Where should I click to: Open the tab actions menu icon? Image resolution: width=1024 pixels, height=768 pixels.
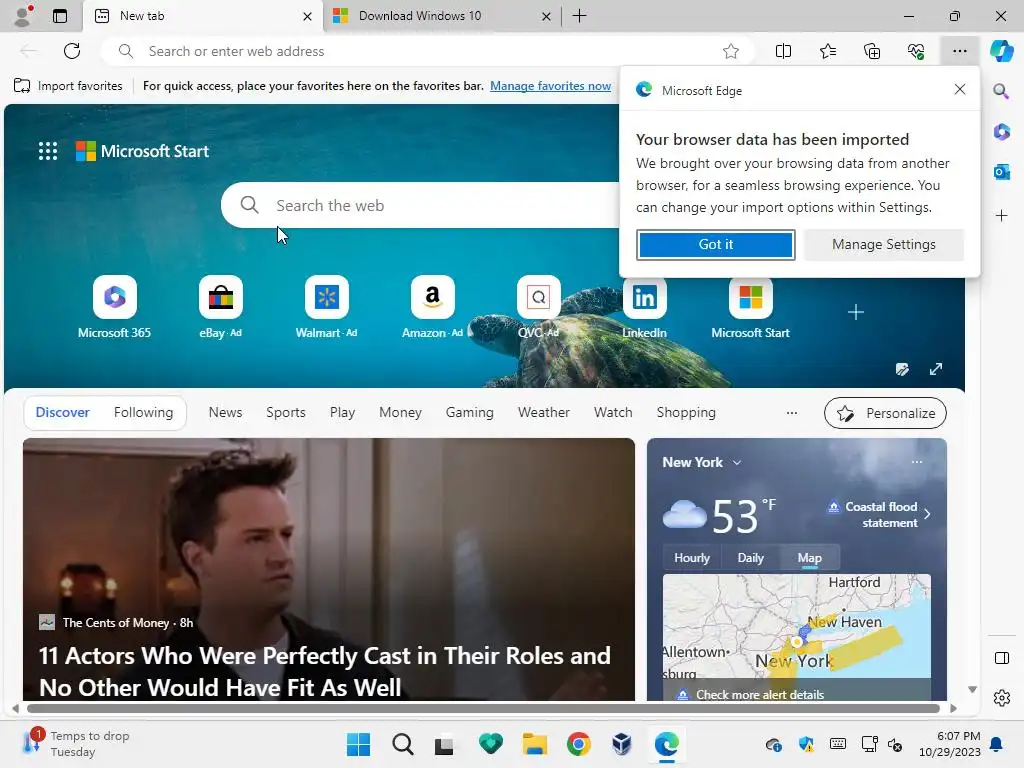click(59, 16)
